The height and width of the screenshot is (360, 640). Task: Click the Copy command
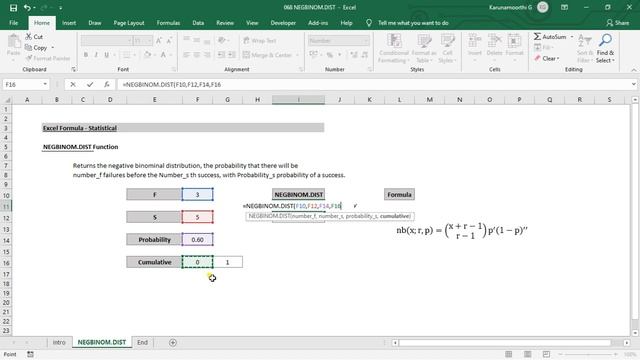36,48
